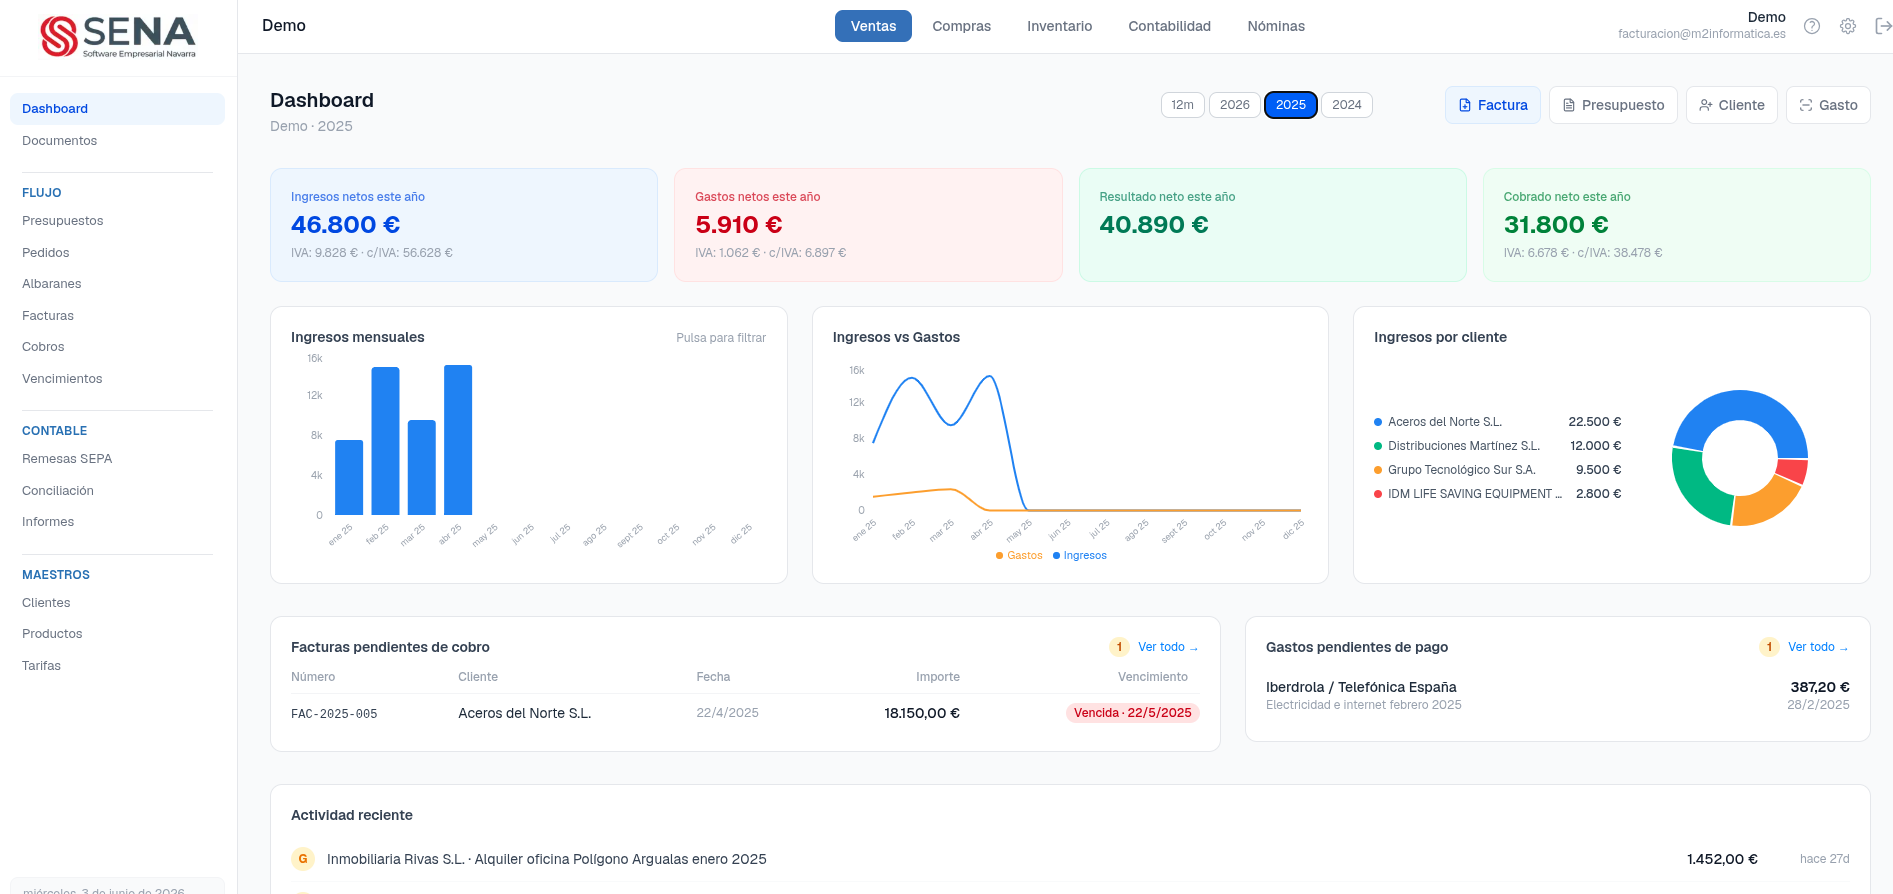This screenshot has height=894, width=1893.
Task: Create a new Factura
Action: (x=1492, y=105)
